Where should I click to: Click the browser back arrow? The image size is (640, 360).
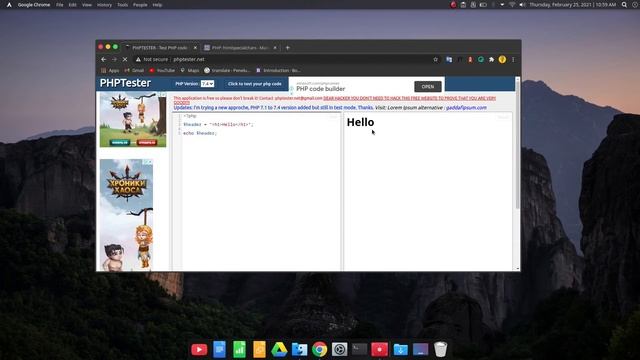click(x=104, y=60)
